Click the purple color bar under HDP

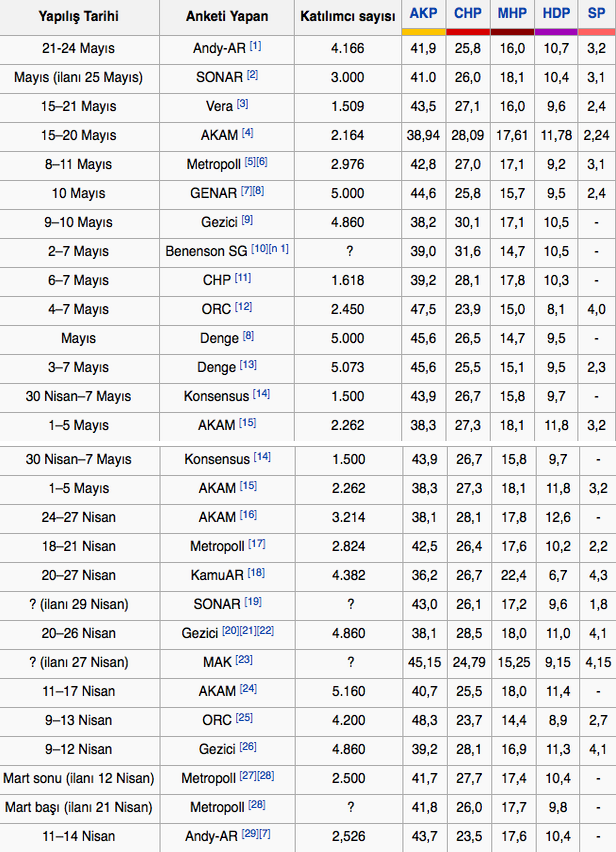click(557, 31)
